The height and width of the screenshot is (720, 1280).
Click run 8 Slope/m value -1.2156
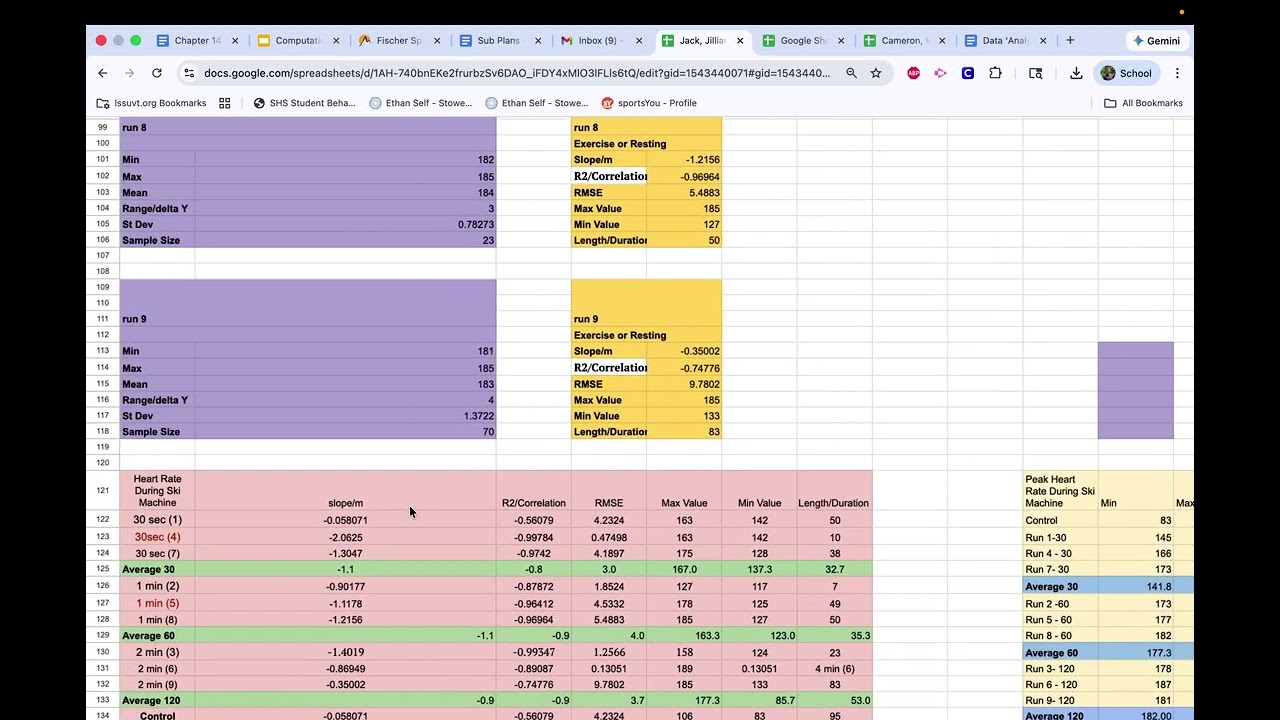[684, 160]
